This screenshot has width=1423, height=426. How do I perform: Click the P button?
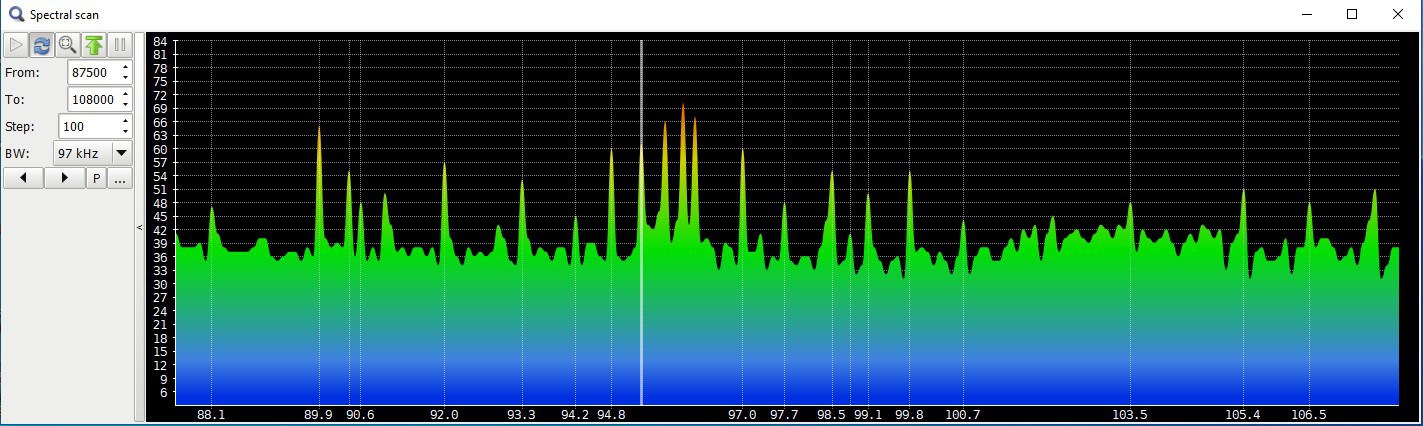96,179
